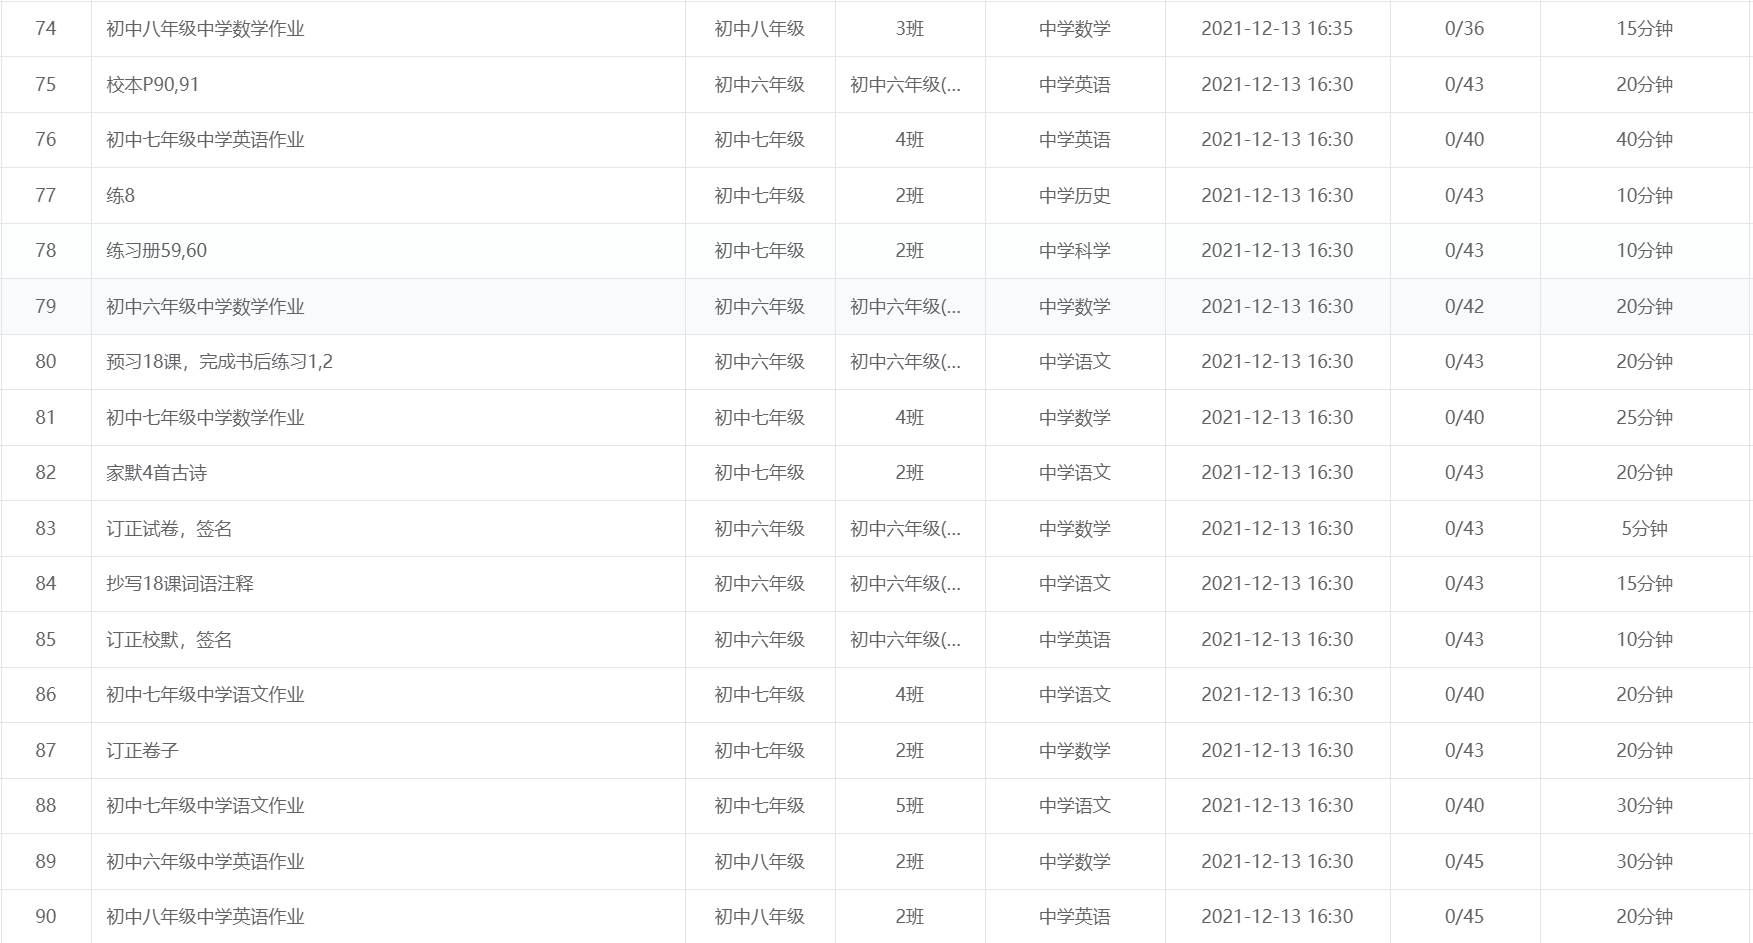Select the 练习册59,60 assignment title
1753x943 pixels.
(x=157, y=251)
